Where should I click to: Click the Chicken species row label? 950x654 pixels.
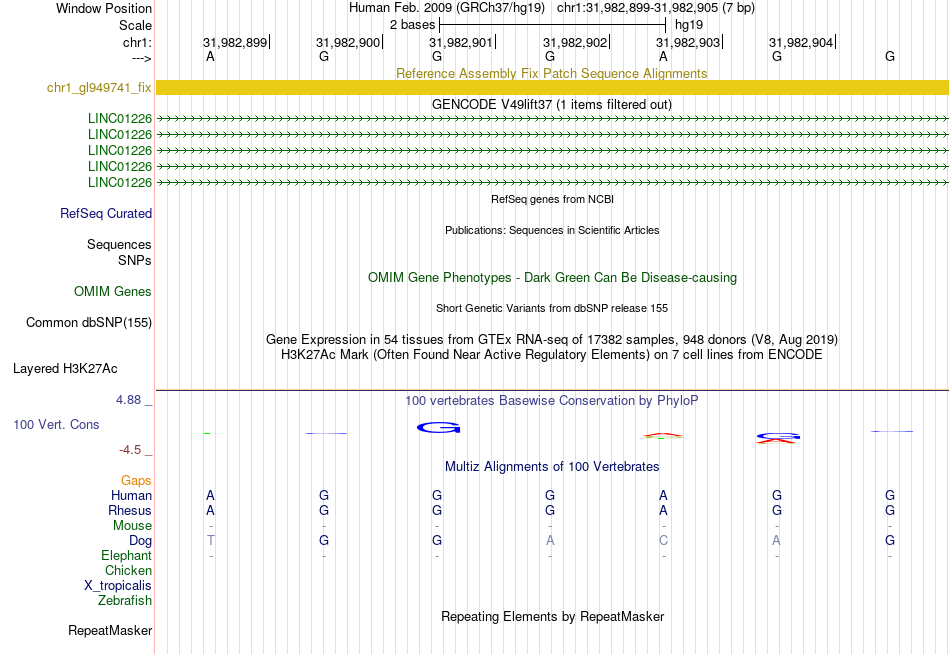tap(128, 570)
